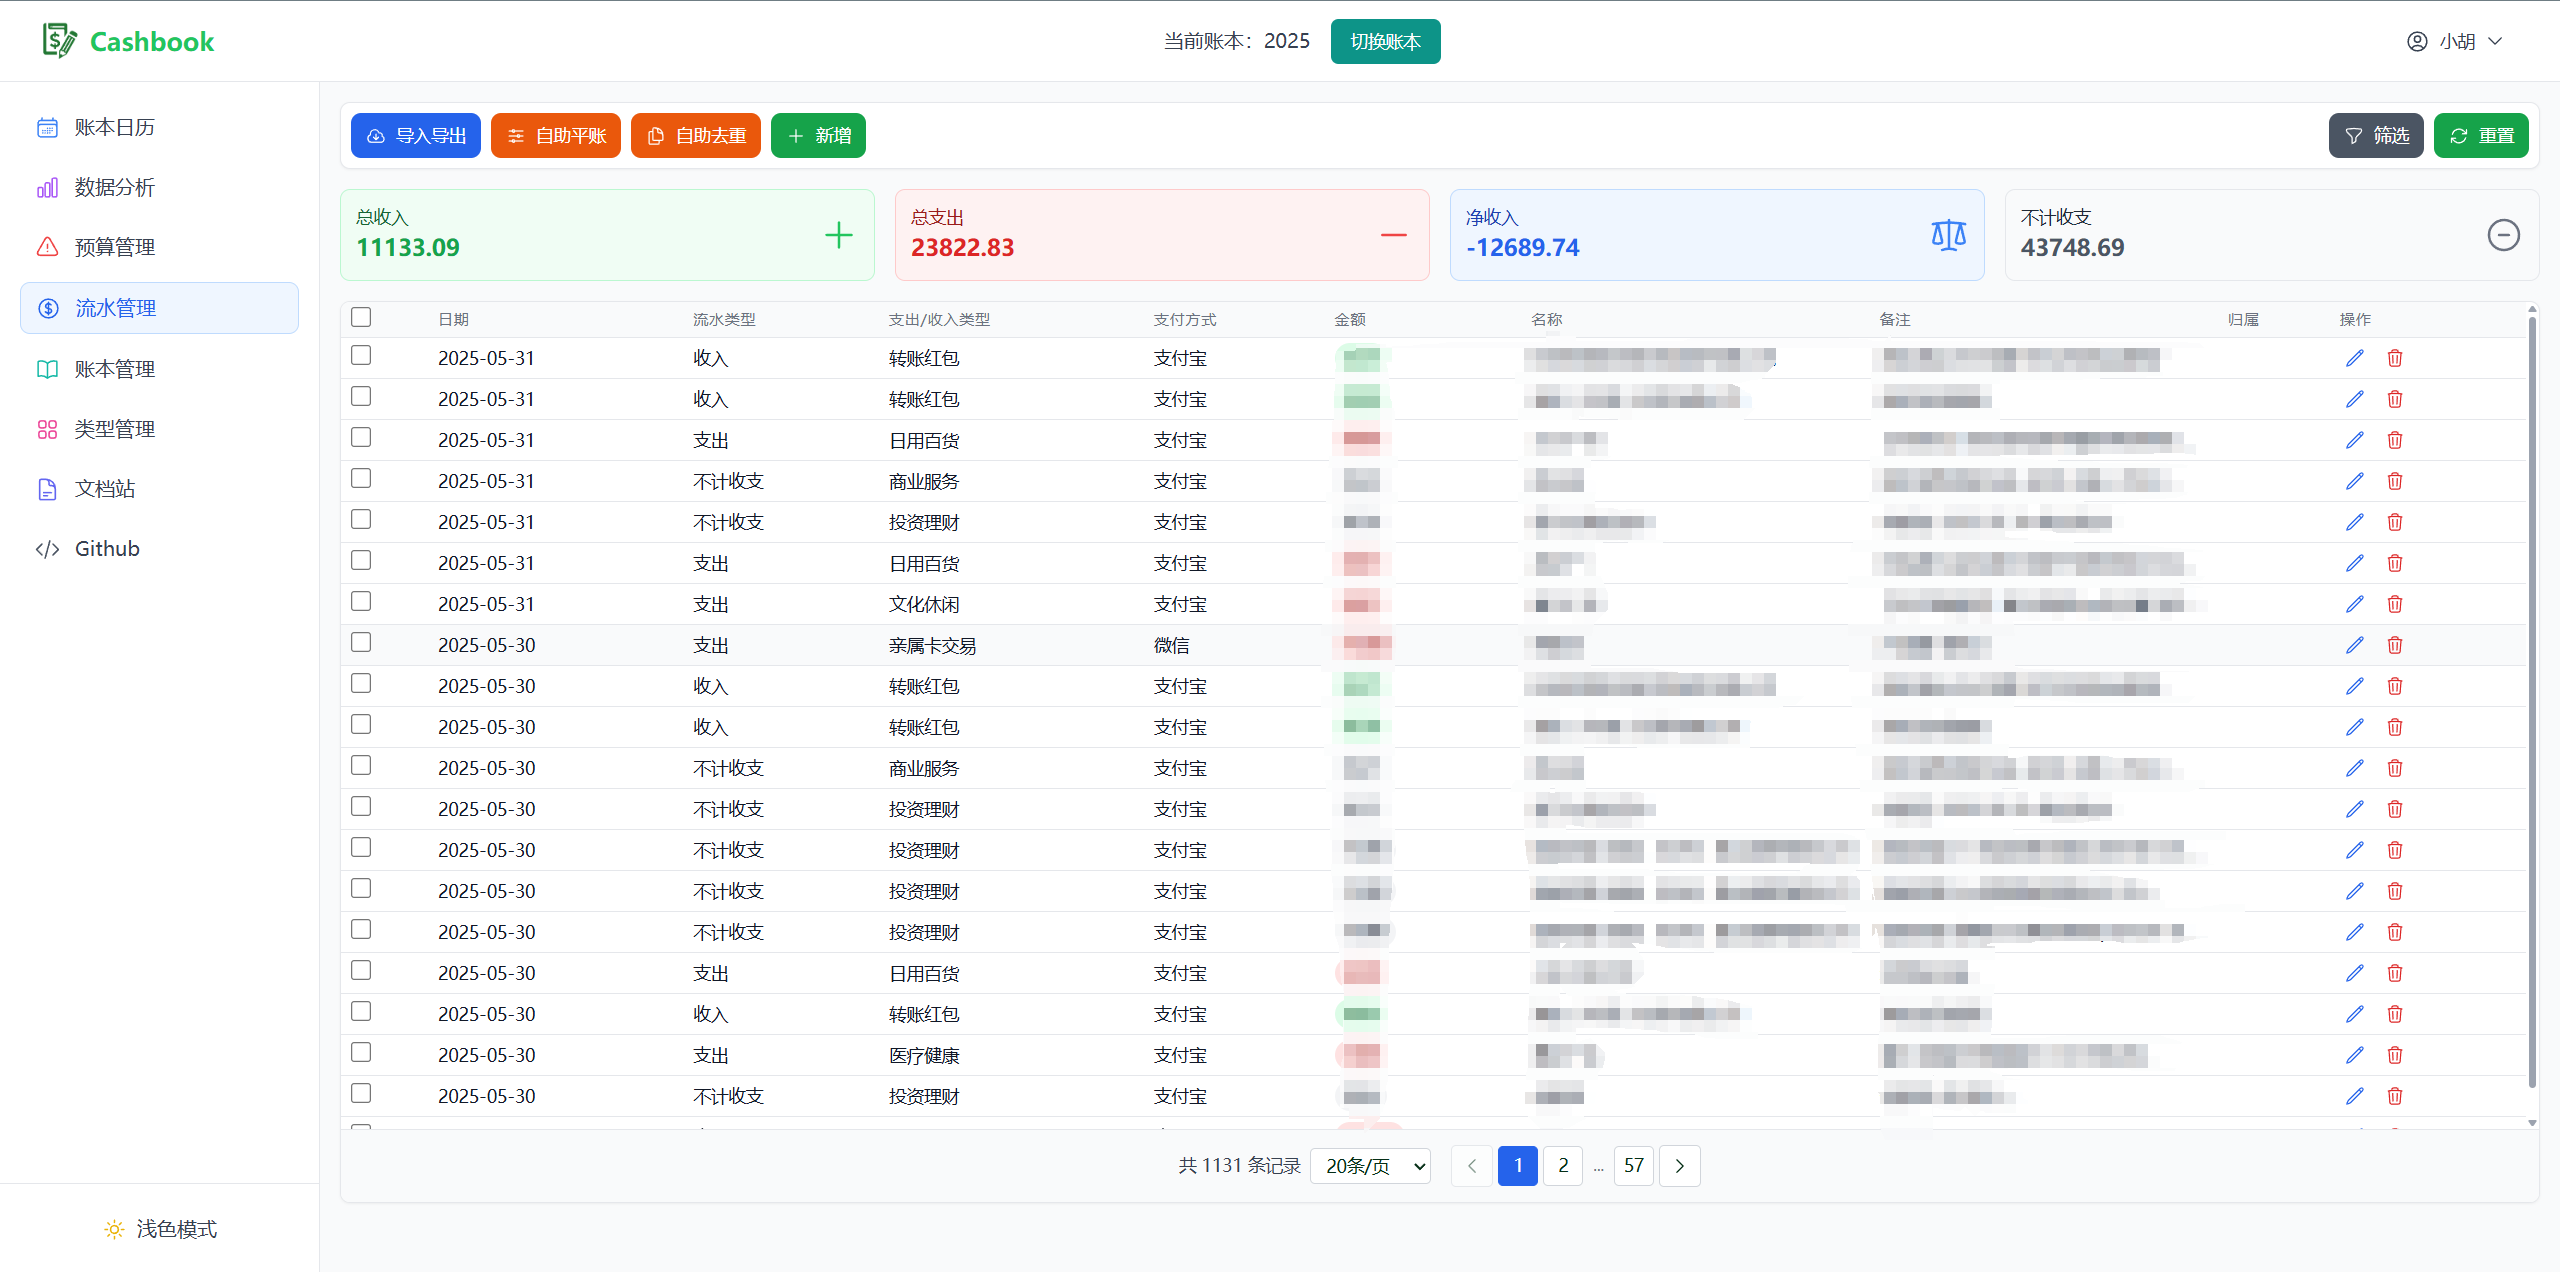Click 切换账本 button
Viewport: 2560px width, 1272px height.
point(1385,41)
